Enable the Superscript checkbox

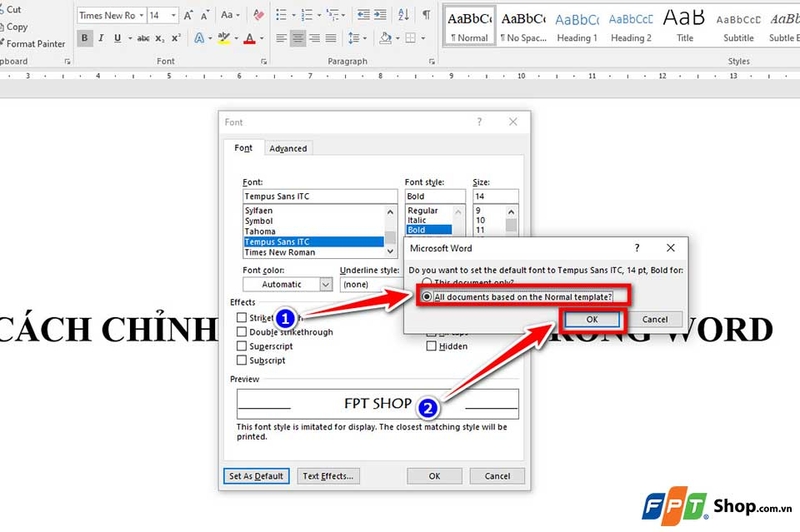[242, 346]
